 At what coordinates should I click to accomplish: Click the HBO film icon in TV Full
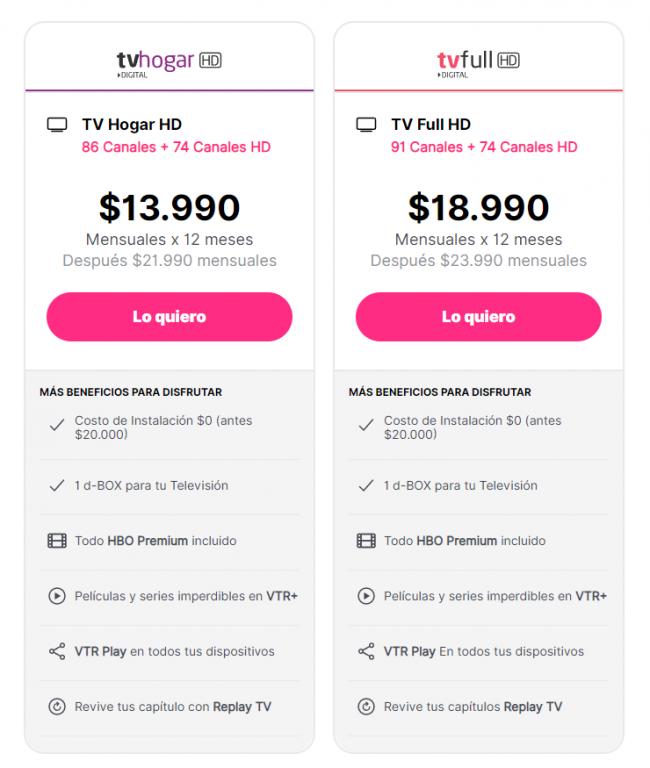(x=366, y=541)
